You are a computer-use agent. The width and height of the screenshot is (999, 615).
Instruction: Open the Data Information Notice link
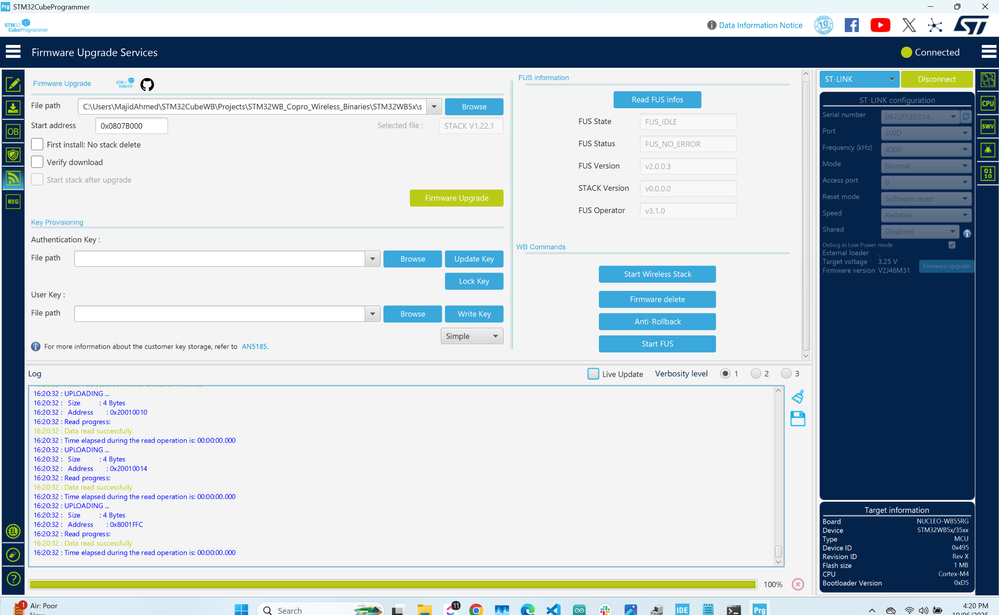(760, 25)
